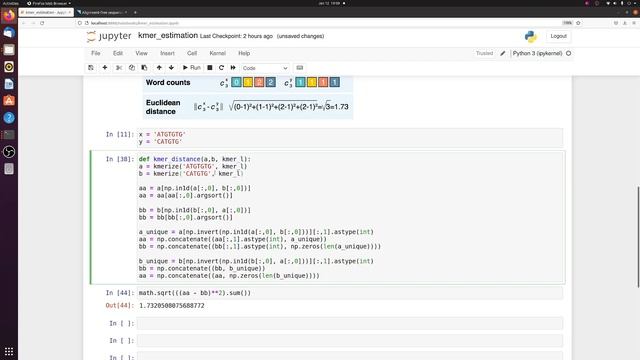Click the Trusted notebook indicator
640x360 pixels.
coord(484,53)
